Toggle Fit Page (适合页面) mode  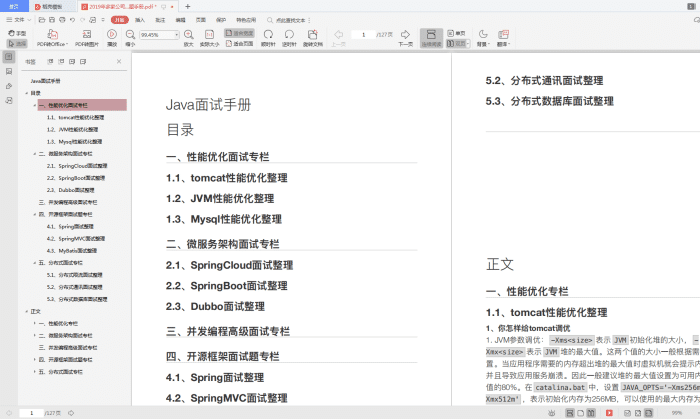click(239, 43)
